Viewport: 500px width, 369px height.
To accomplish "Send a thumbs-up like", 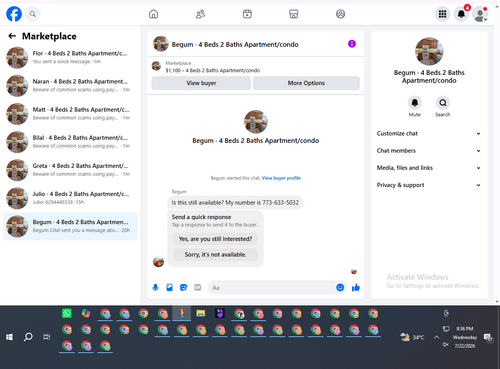I will pyautogui.click(x=356, y=287).
